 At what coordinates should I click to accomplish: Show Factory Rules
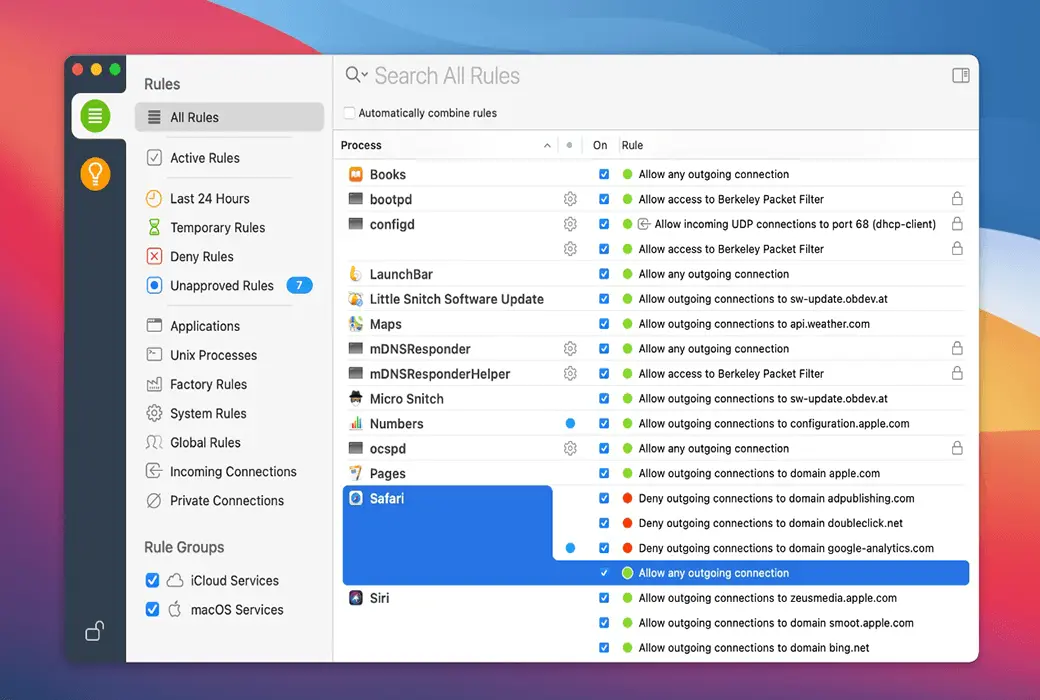208,384
